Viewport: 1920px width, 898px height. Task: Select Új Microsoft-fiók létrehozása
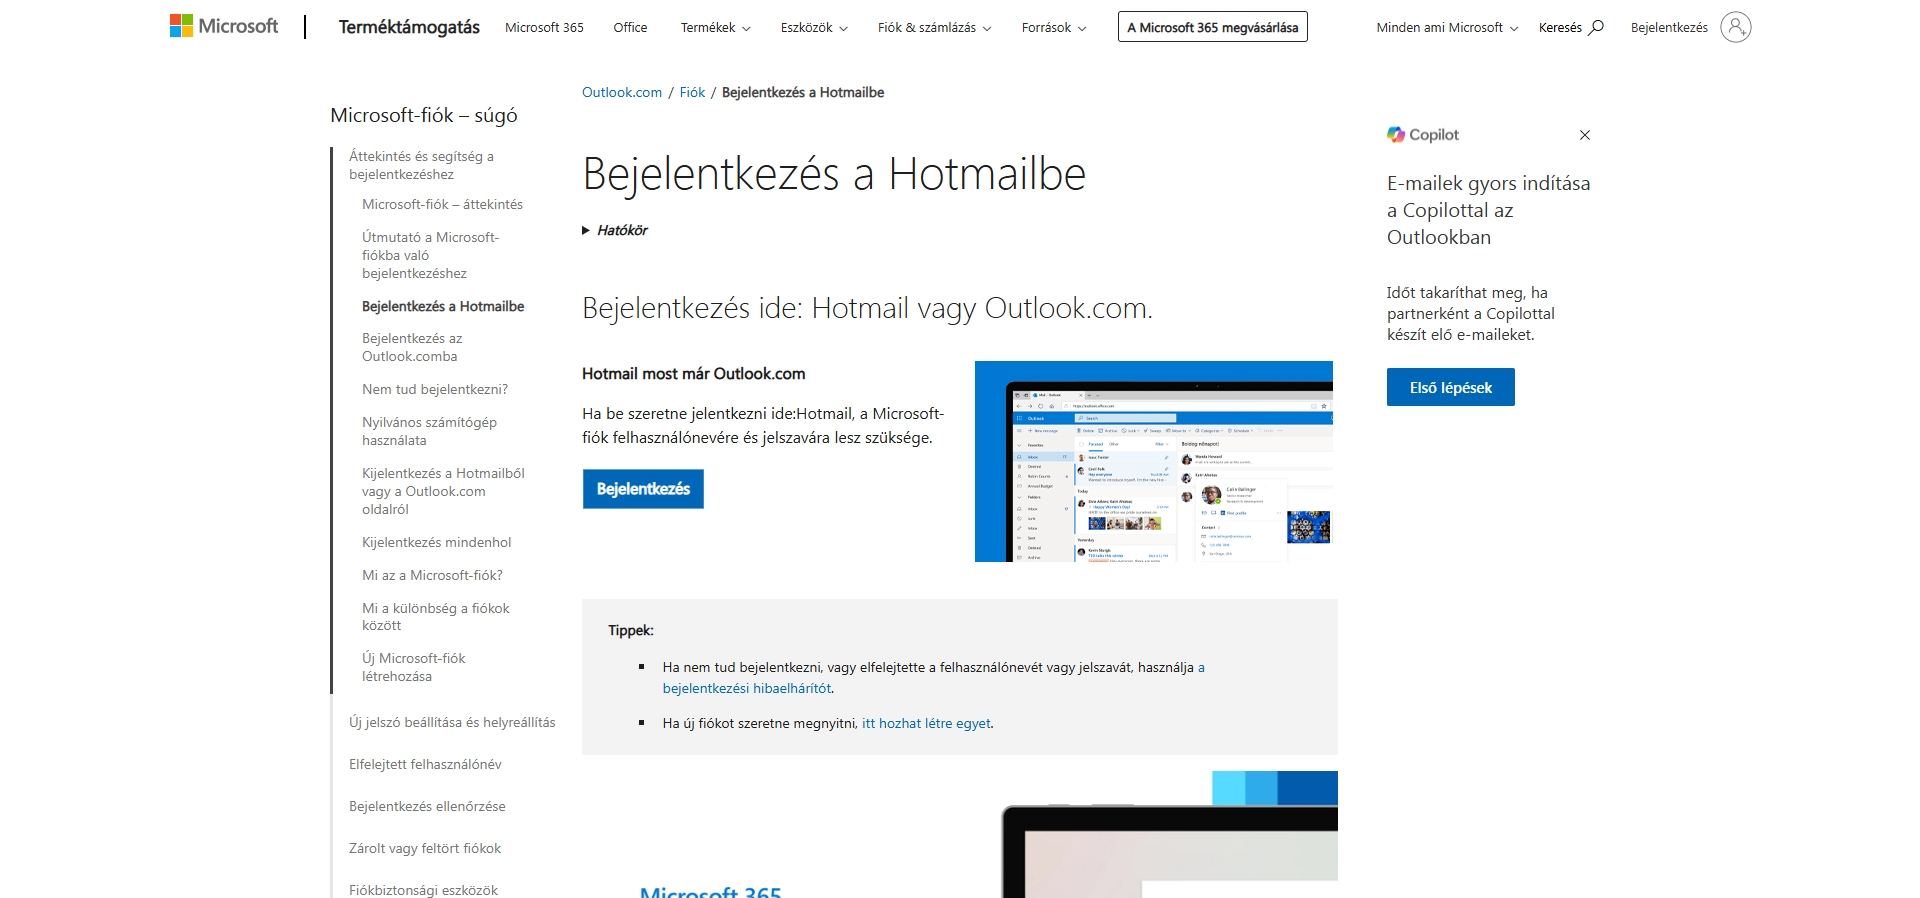[x=414, y=667]
